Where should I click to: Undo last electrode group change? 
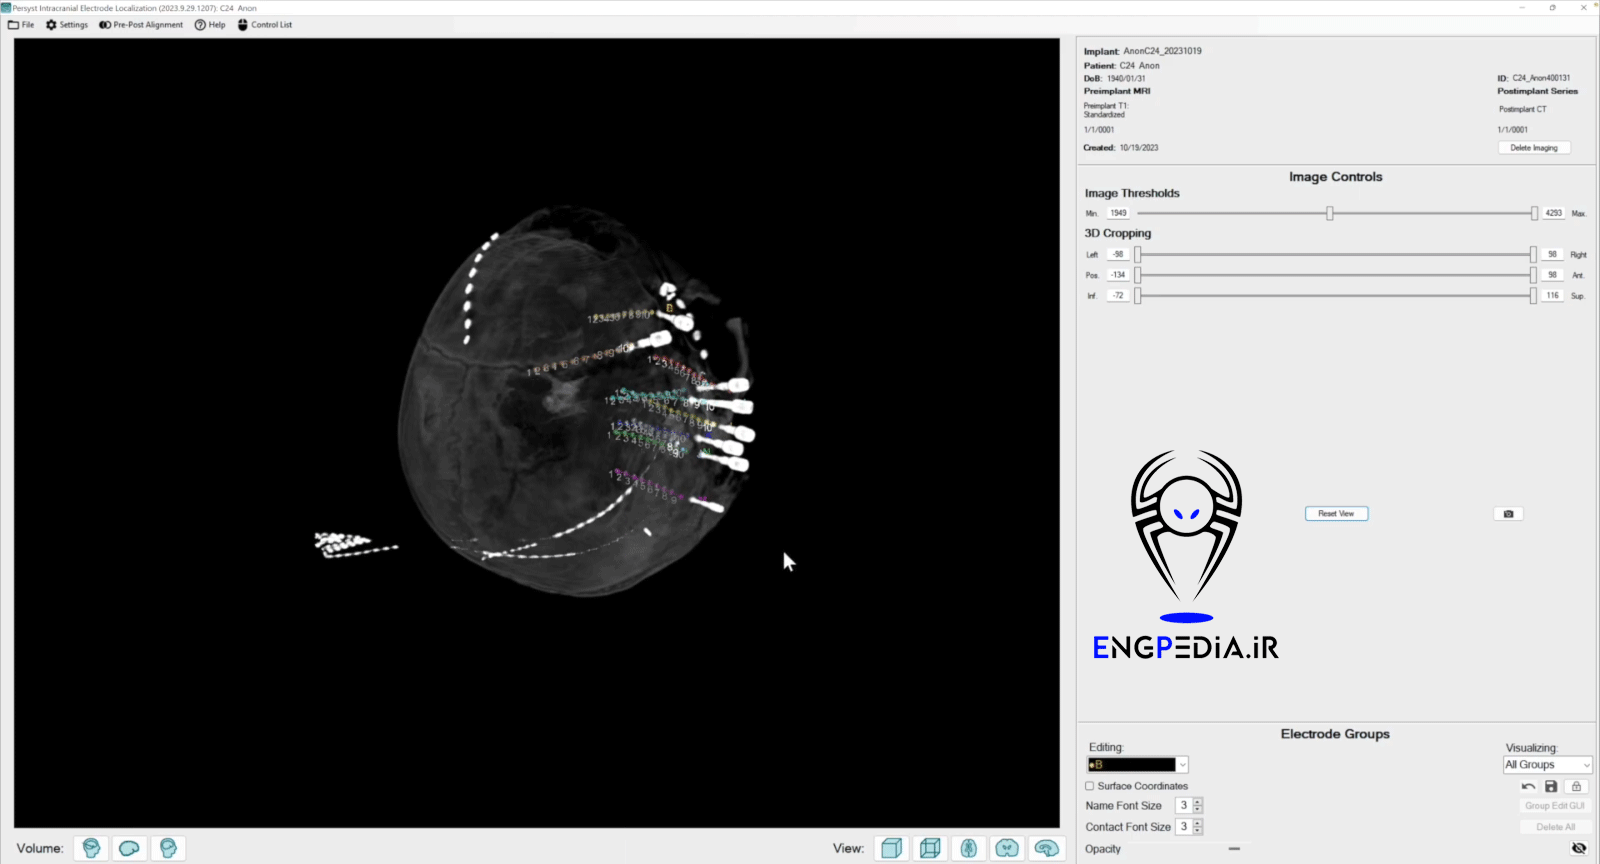[x=1528, y=787]
